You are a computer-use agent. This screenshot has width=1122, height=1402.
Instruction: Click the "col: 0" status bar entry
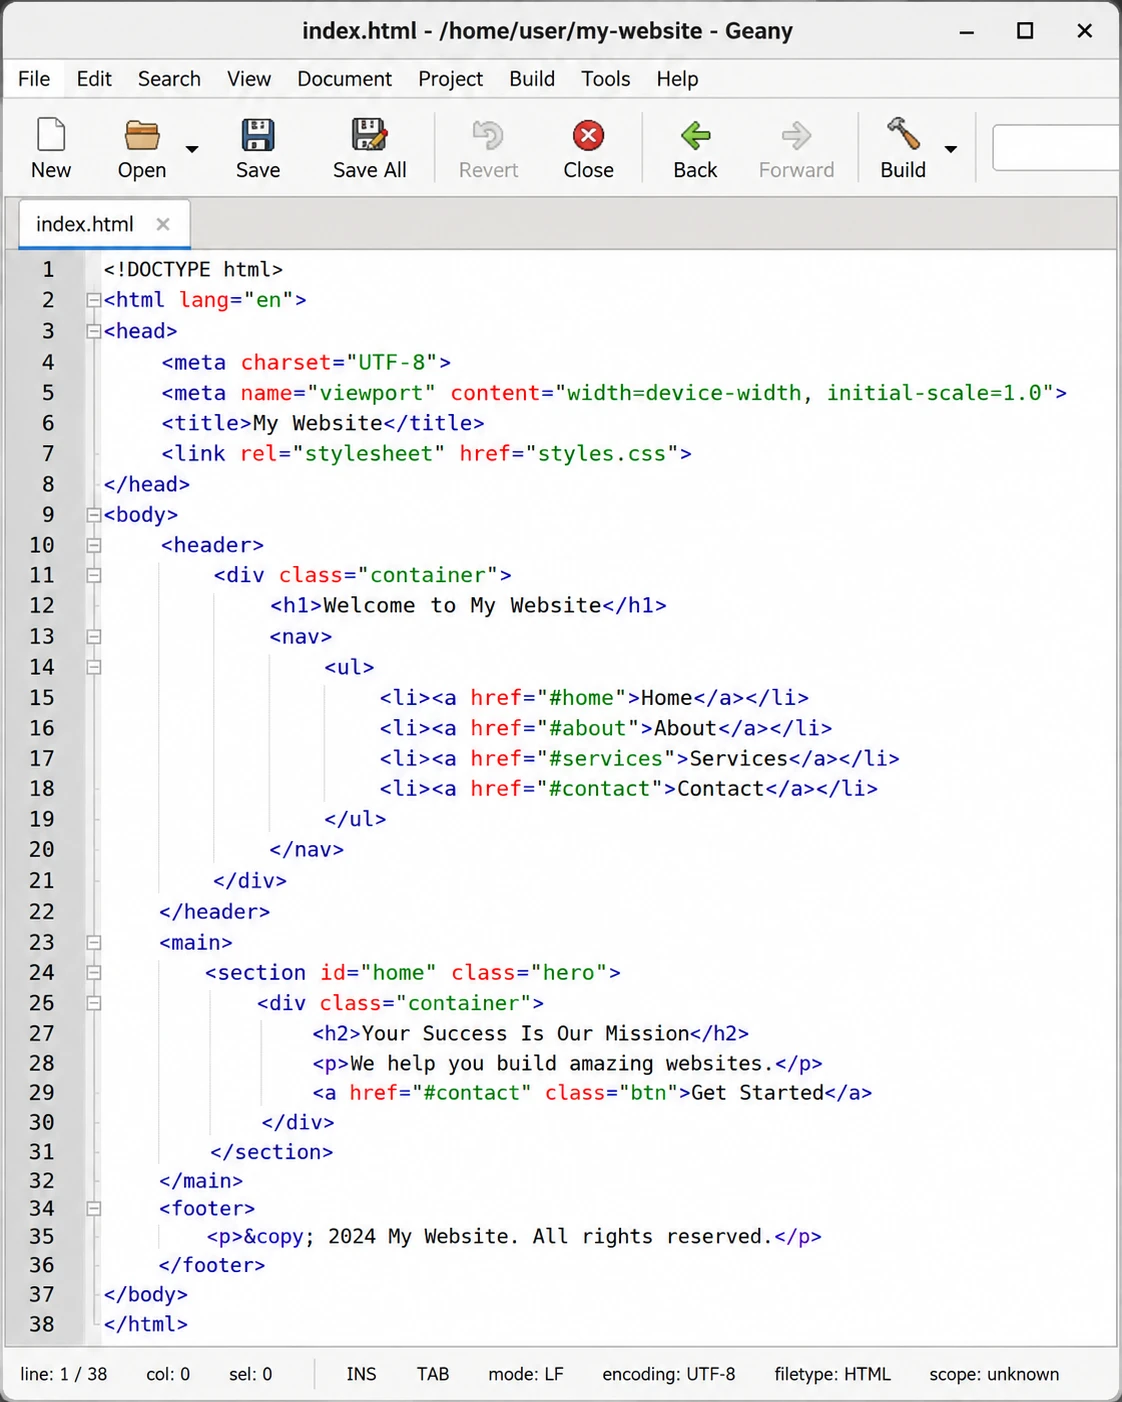tap(168, 1374)
